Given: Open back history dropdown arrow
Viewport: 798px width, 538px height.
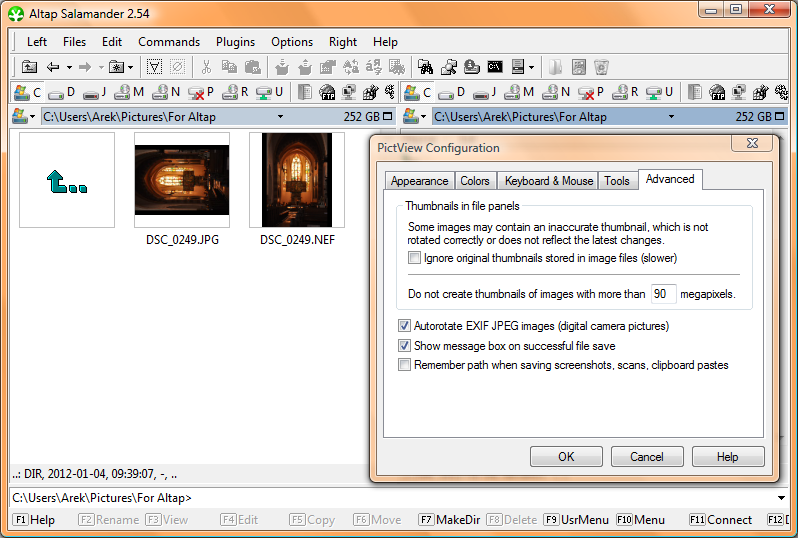Looking at the screenshot, I should point(69,67).
